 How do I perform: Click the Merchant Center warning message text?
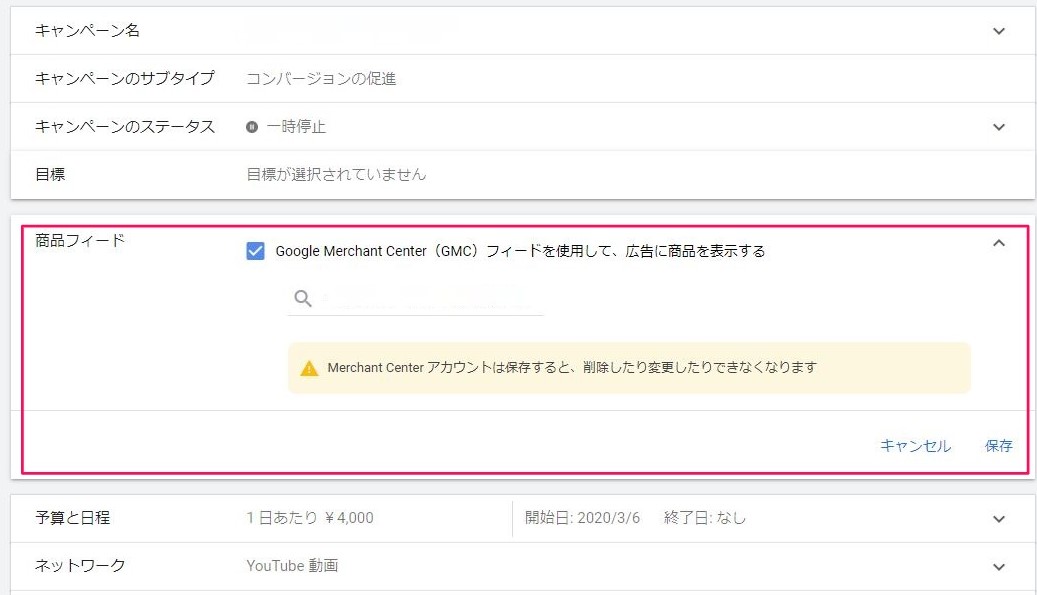(572, 368)
